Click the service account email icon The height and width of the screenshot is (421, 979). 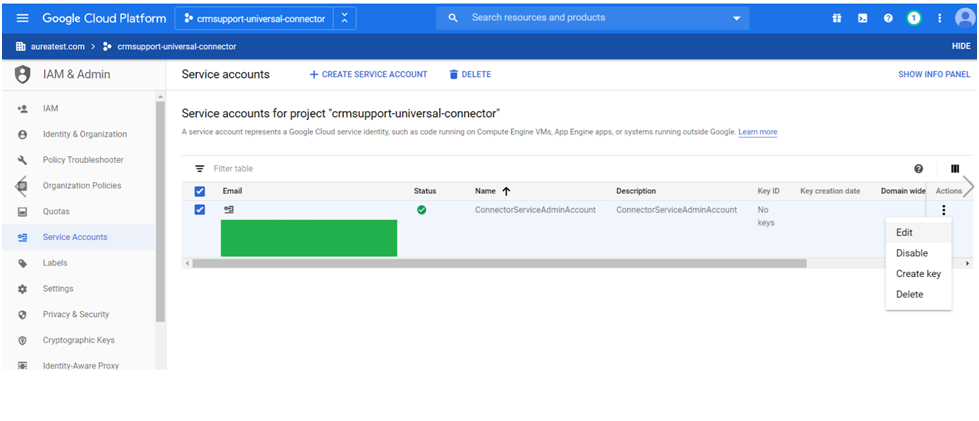229,210
